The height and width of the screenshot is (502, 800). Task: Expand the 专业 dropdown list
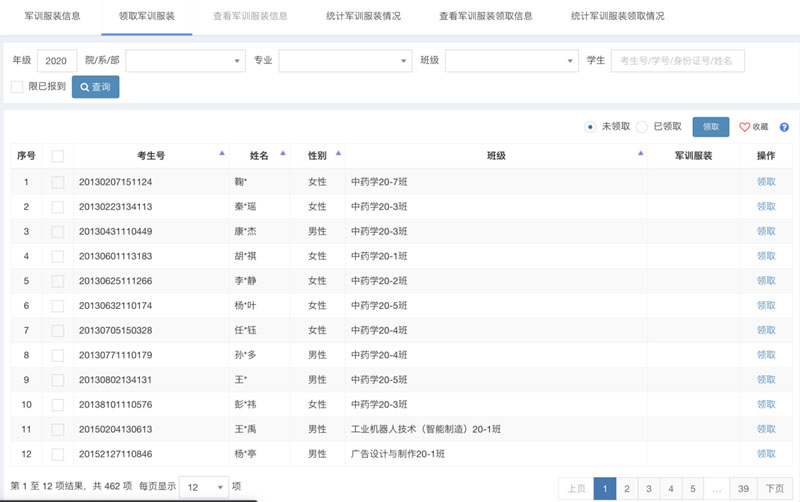345,61
